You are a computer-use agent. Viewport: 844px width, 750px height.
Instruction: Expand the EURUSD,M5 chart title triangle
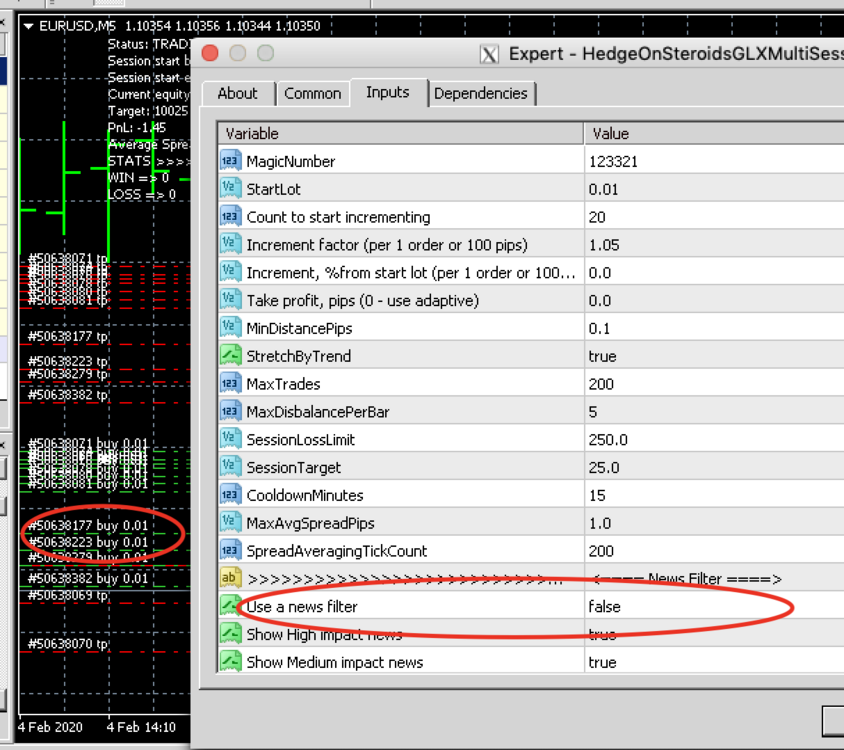28,26
